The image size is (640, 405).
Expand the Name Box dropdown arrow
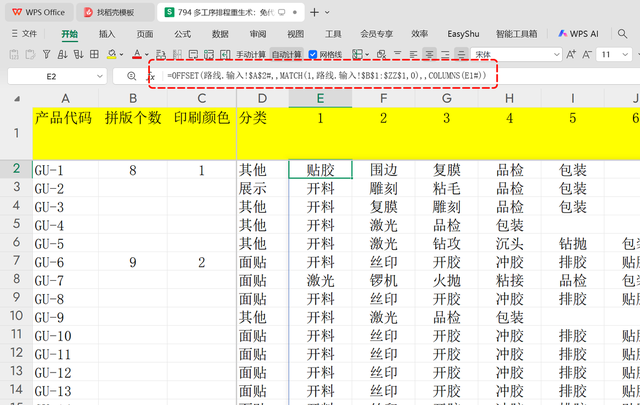point(100,76)
